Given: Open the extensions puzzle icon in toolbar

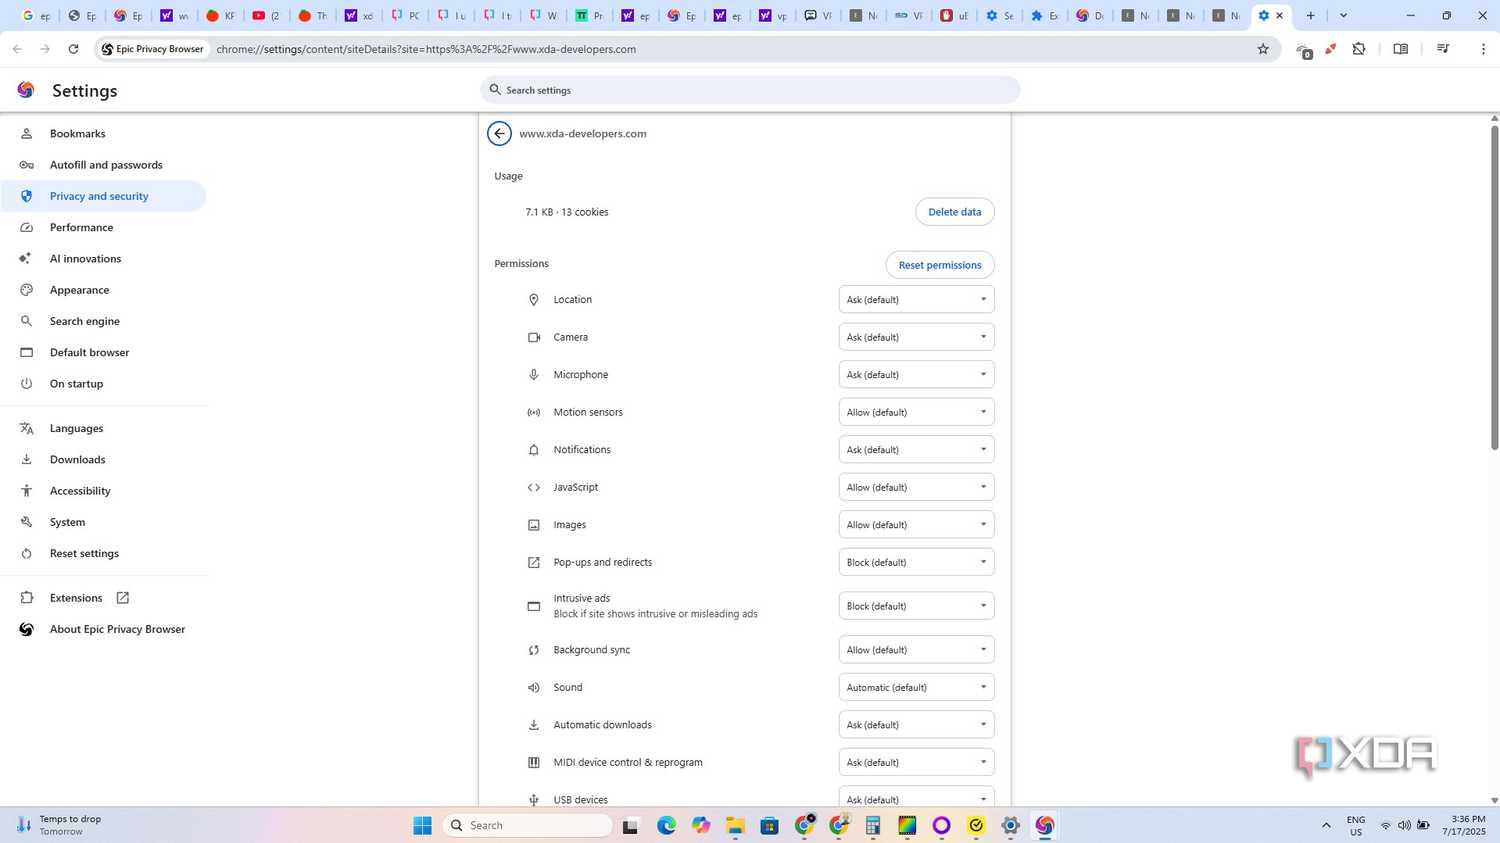Looking at the screenshot, I should (1359, 49).
